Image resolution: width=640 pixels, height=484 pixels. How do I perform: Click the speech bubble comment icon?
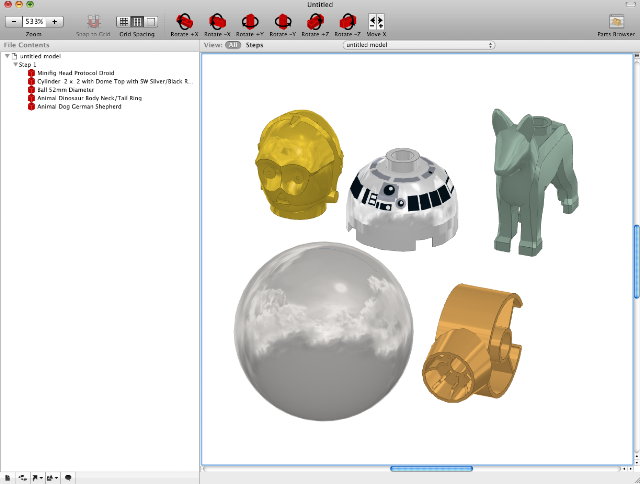coord(68,477)
